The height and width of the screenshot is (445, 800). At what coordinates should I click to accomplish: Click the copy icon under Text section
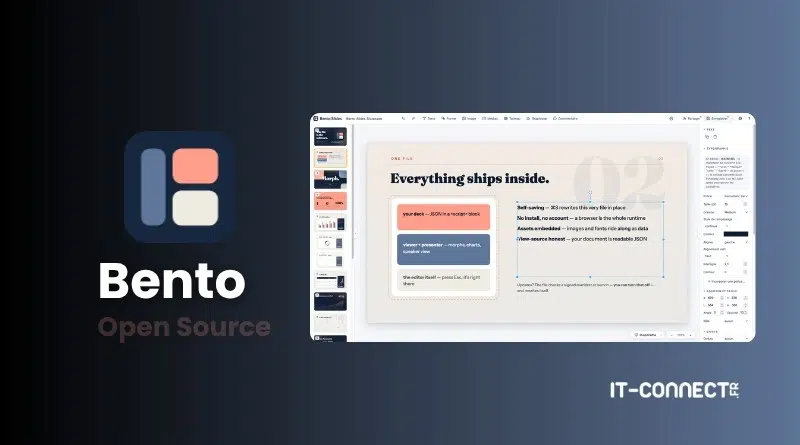707,137
